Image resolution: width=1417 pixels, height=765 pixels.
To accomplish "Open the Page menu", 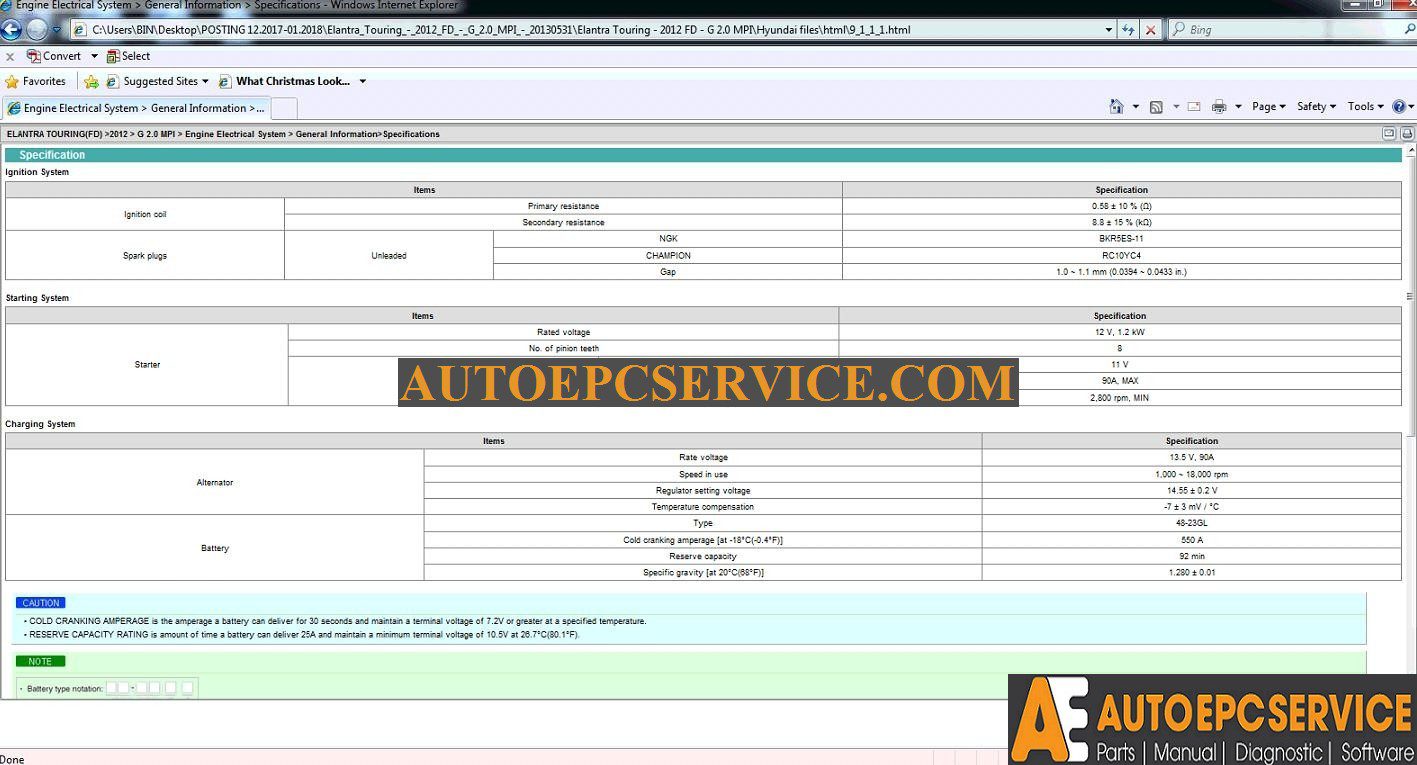I will [1268, 107].
